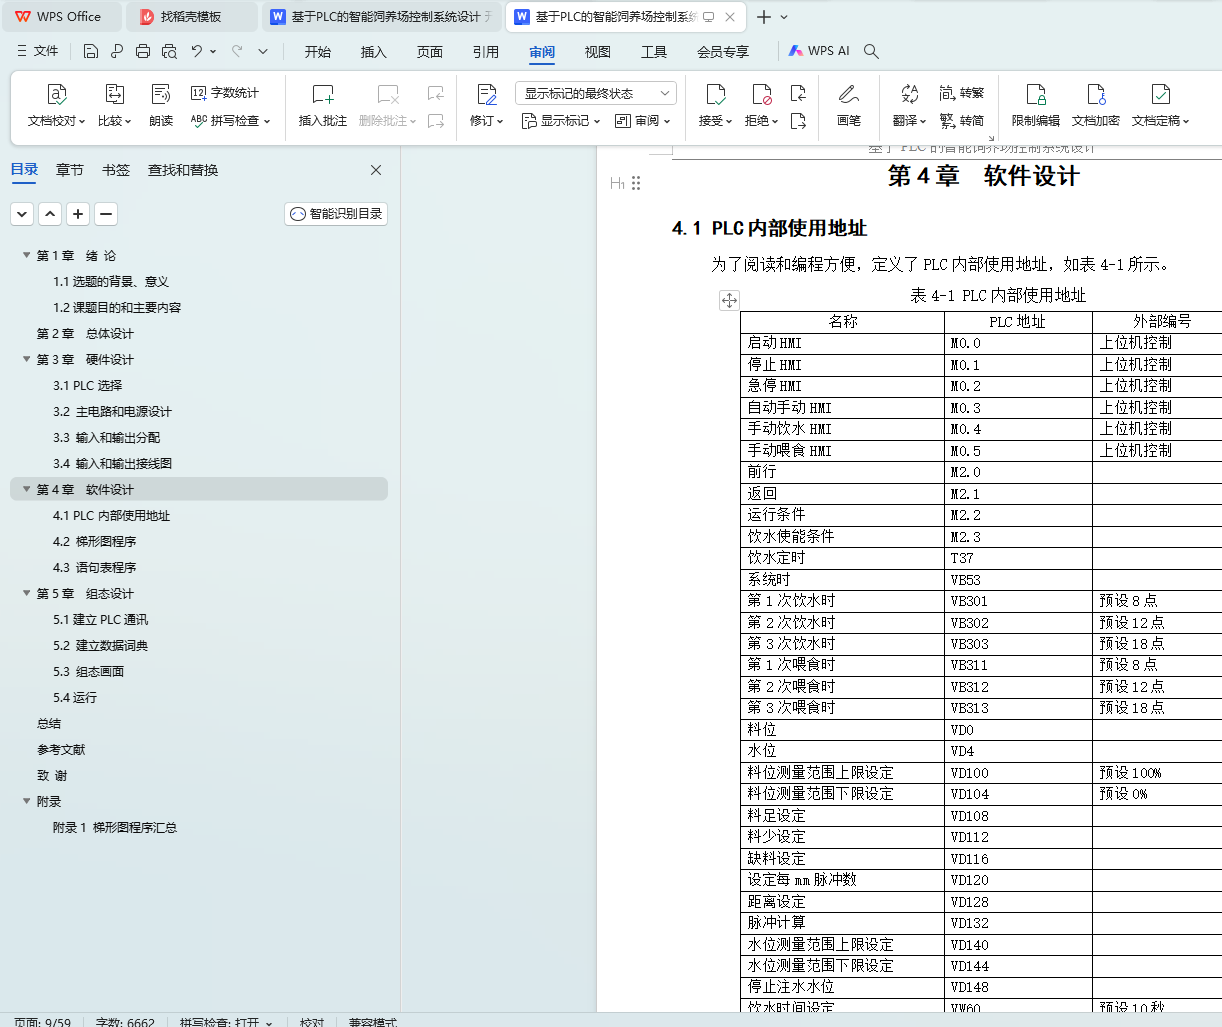The height and width of the screenshot is (1027, 1222).
Task: Start 朗读 read aloud
Action: 161,106
